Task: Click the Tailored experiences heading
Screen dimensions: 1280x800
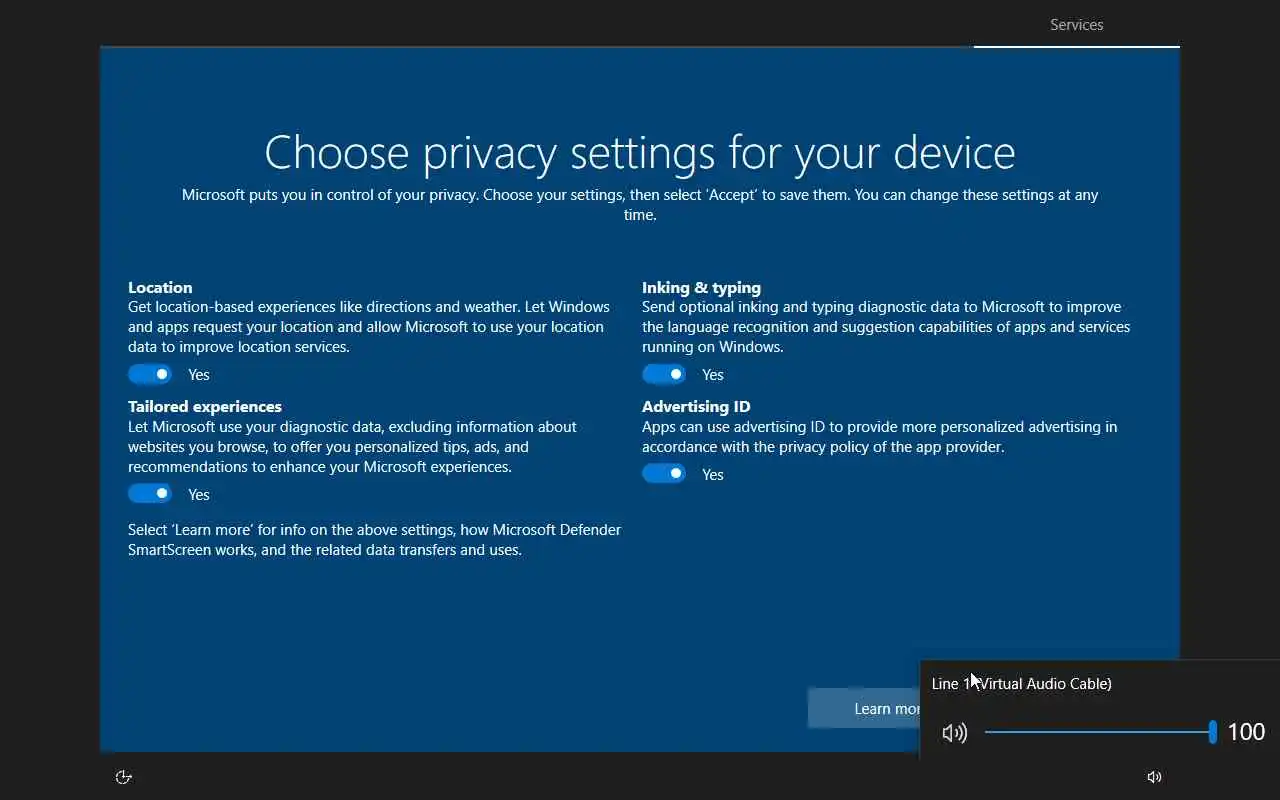Action: [205, 407]
